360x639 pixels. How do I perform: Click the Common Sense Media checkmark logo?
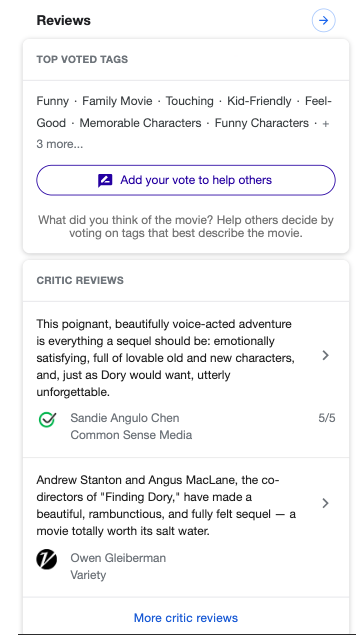click(47, 419)
